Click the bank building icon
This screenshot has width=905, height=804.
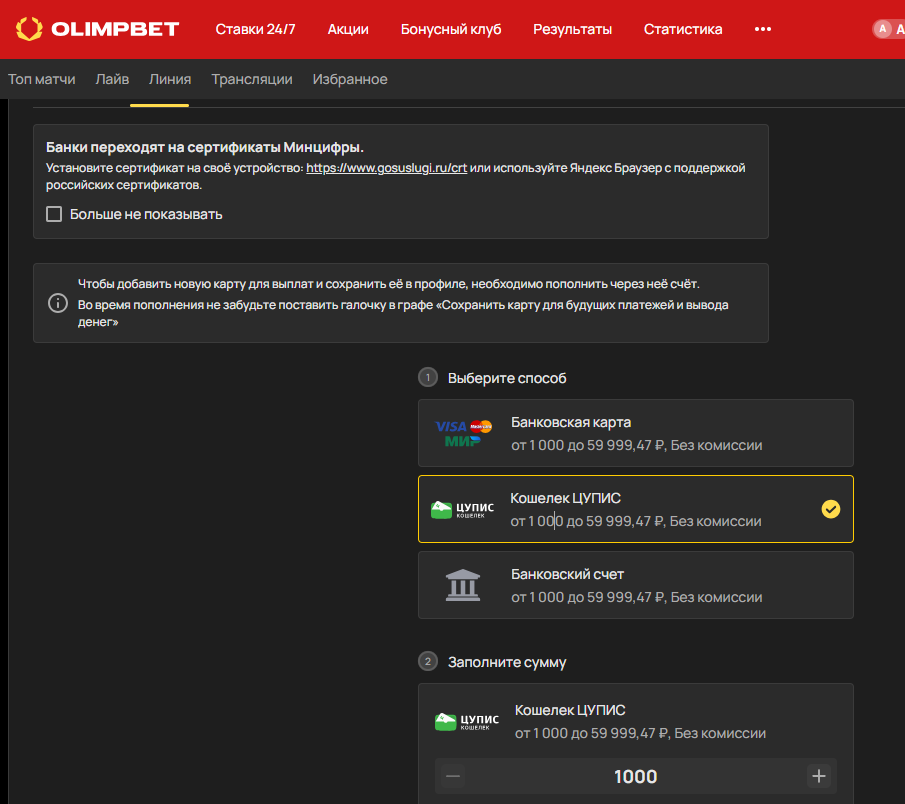pyautogui.click(x=463, y=585)
